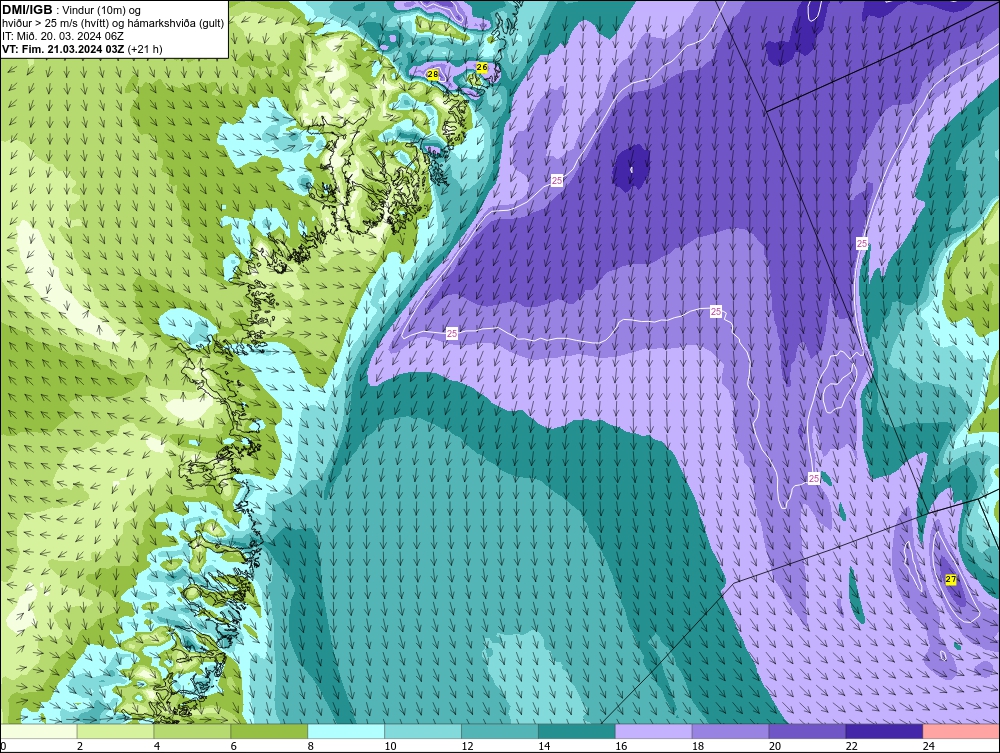Click the legend scale number "24"
Viewport: 1000px width, 753px height.
(x=929, y=746)
